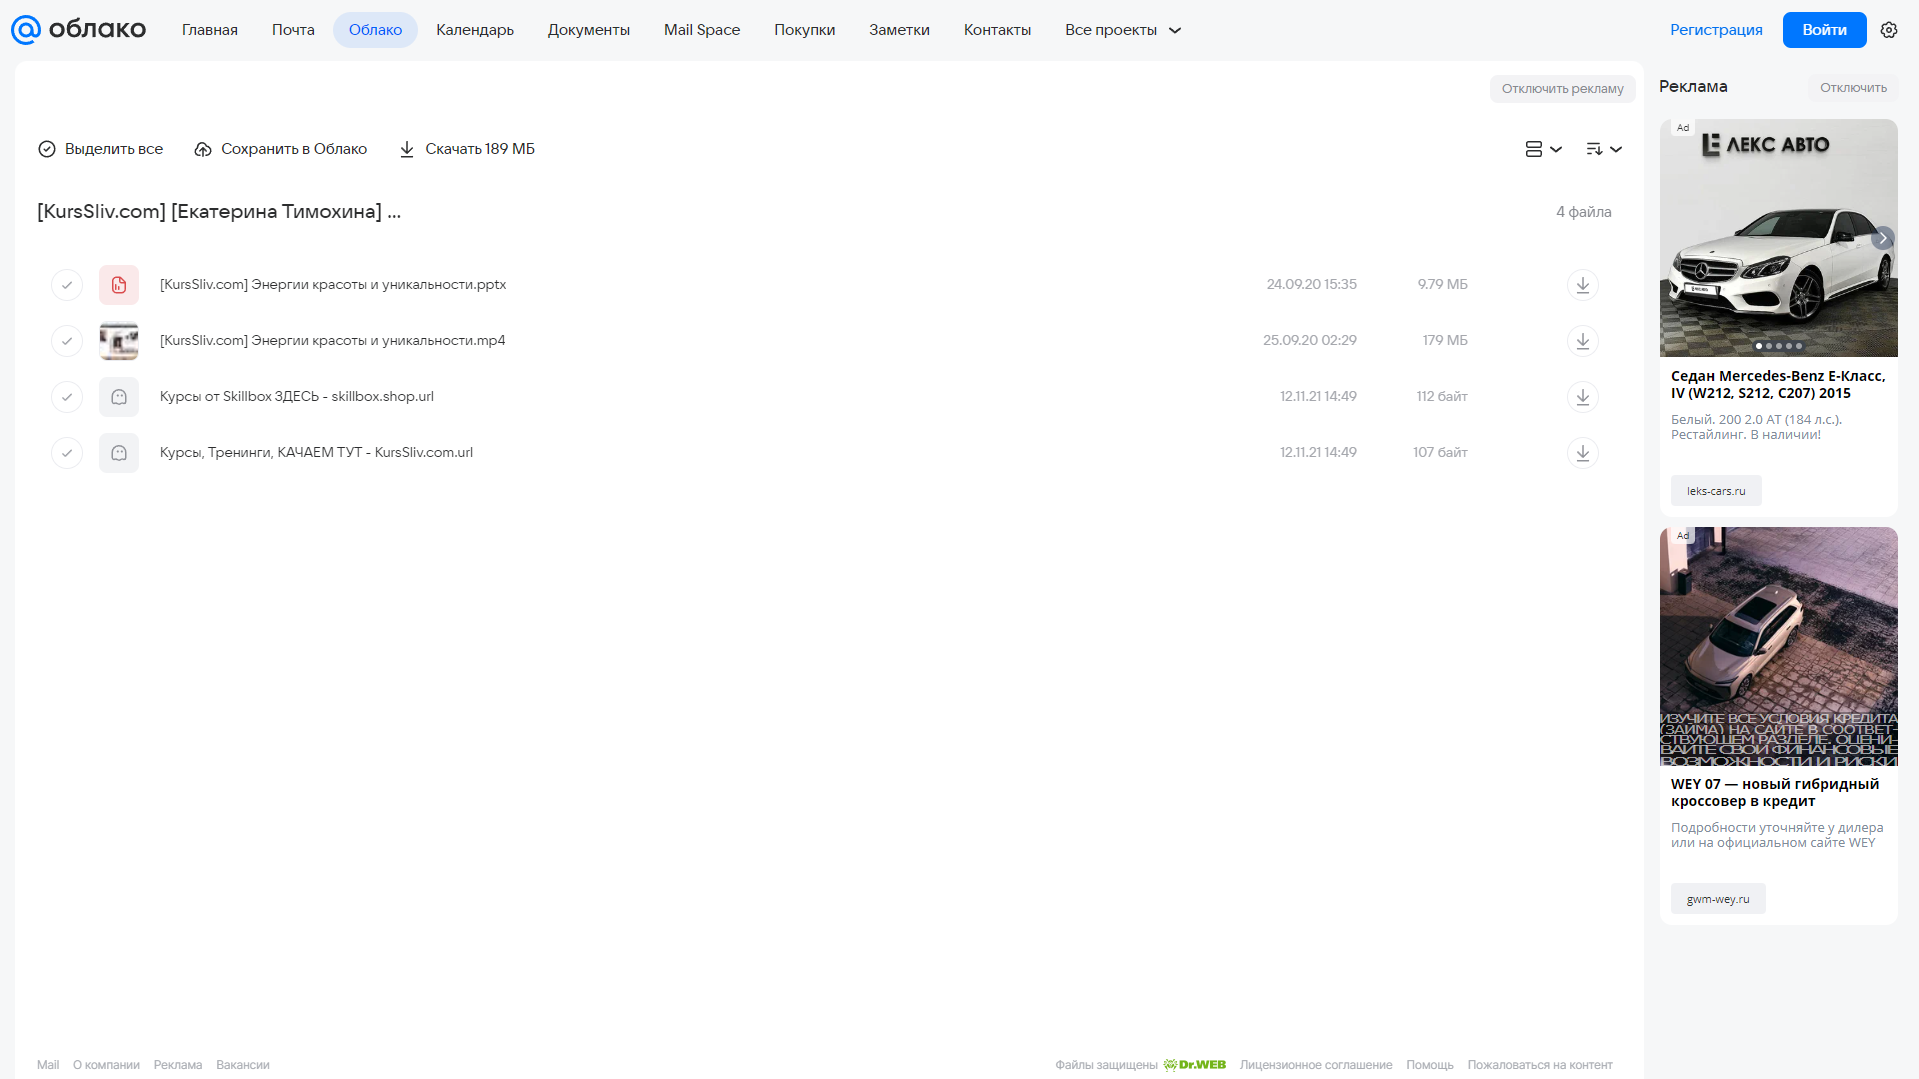Download skillbox.shop.url using its download icon

[1582, 397]
